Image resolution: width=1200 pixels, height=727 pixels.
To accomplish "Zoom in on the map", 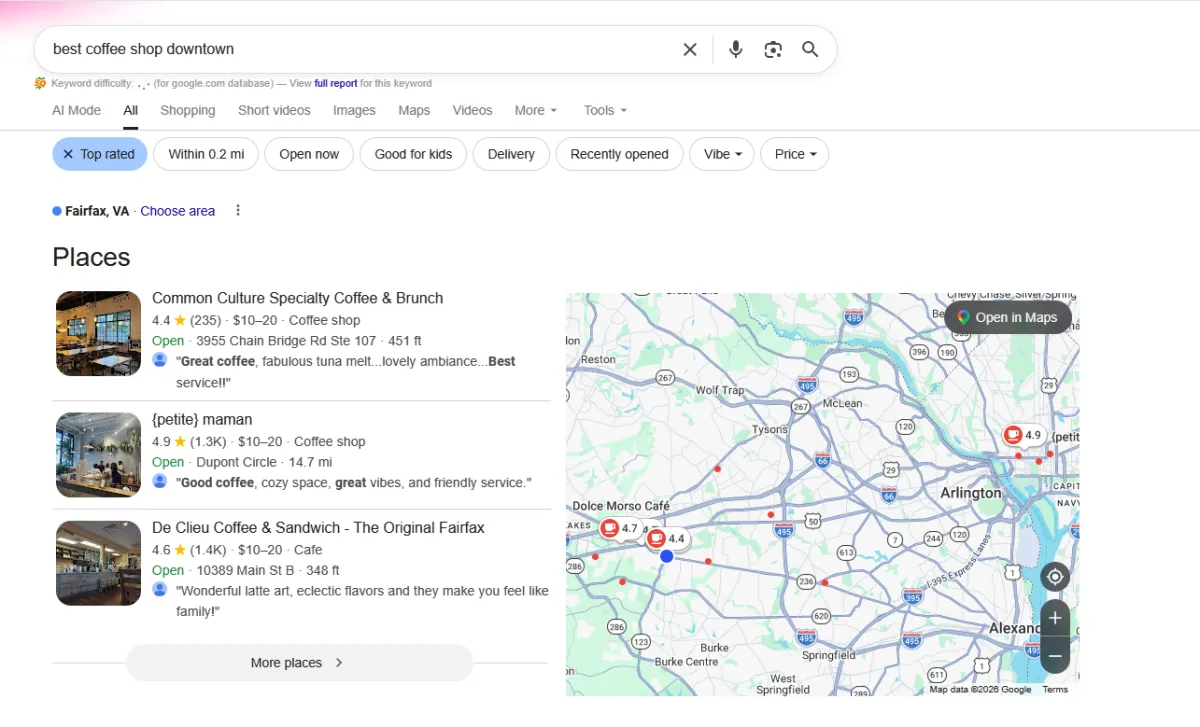I will 1055,618.
